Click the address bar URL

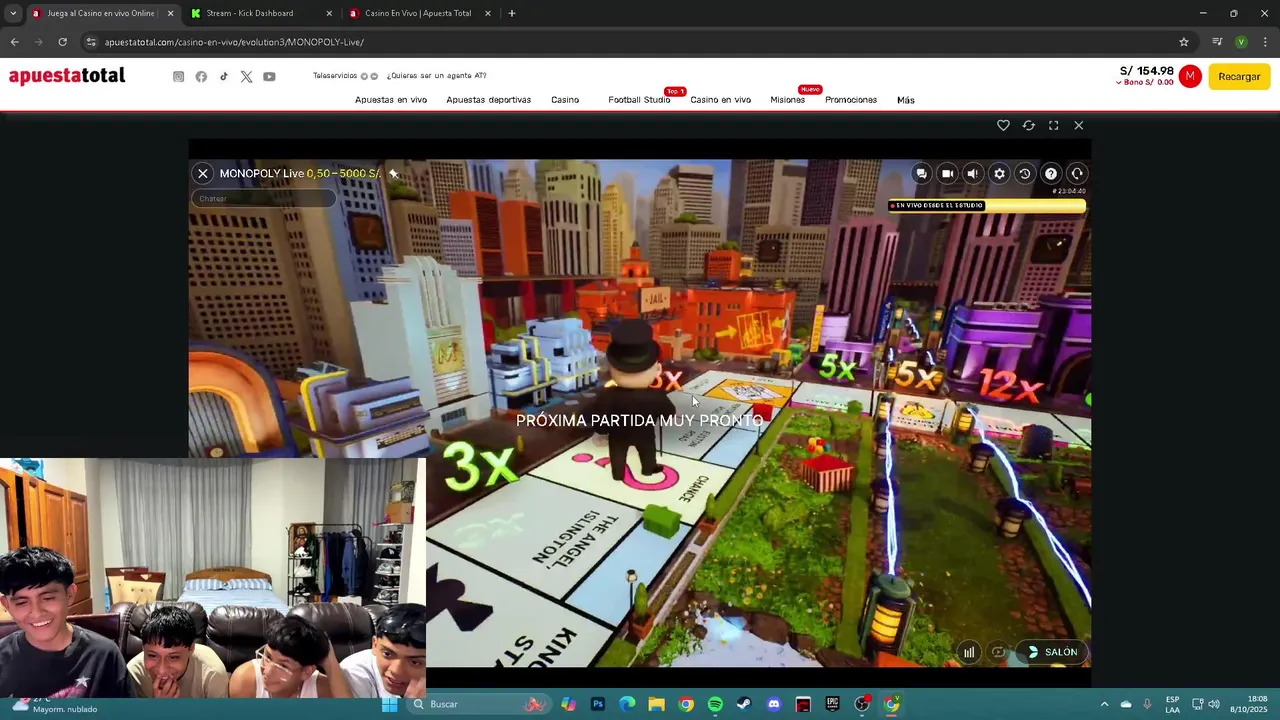click(234, 42)
